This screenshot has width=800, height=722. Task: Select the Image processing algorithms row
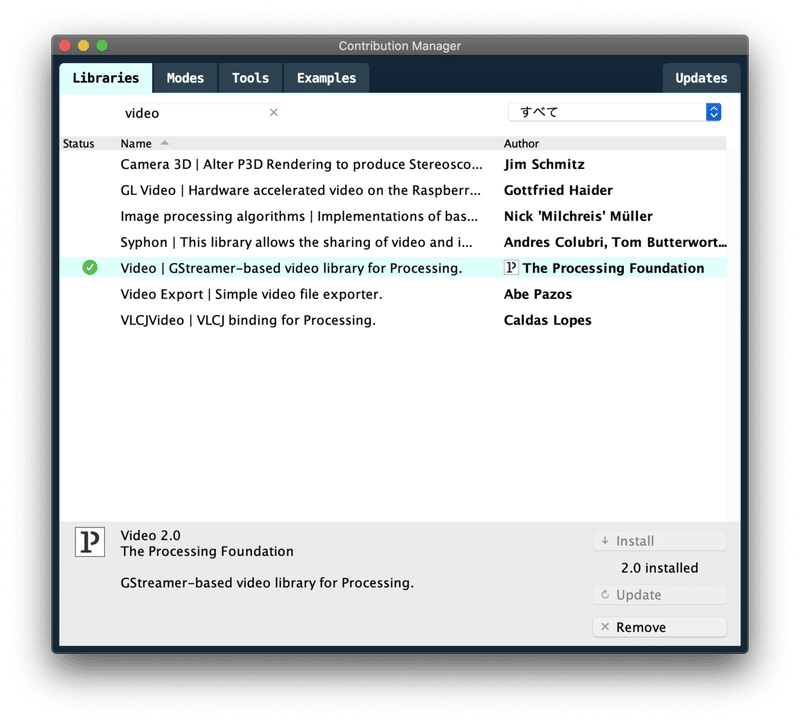[393, 216]
